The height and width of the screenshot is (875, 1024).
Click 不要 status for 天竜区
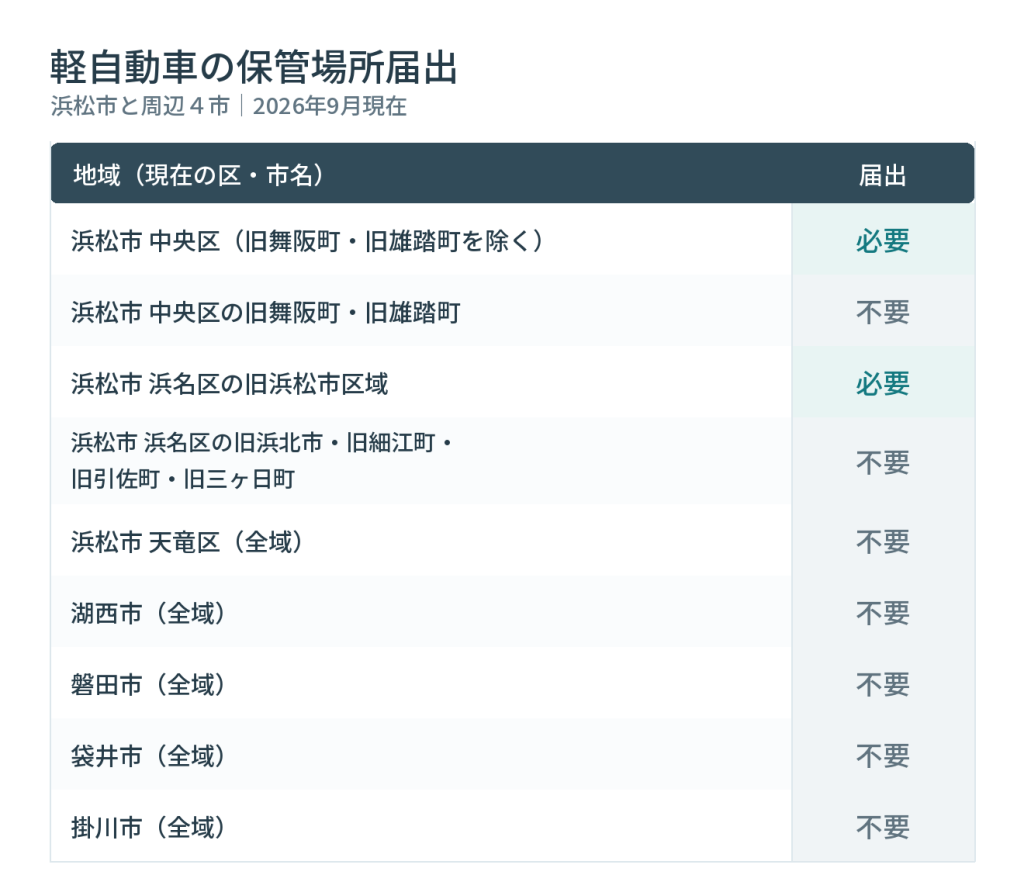tap(882, 541)
